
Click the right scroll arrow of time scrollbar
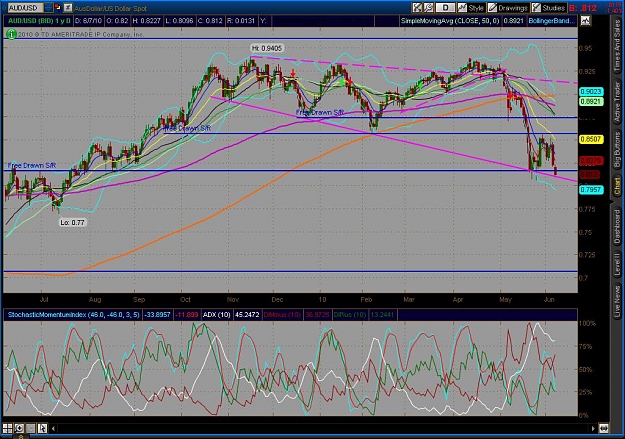(x=593, y=429)
